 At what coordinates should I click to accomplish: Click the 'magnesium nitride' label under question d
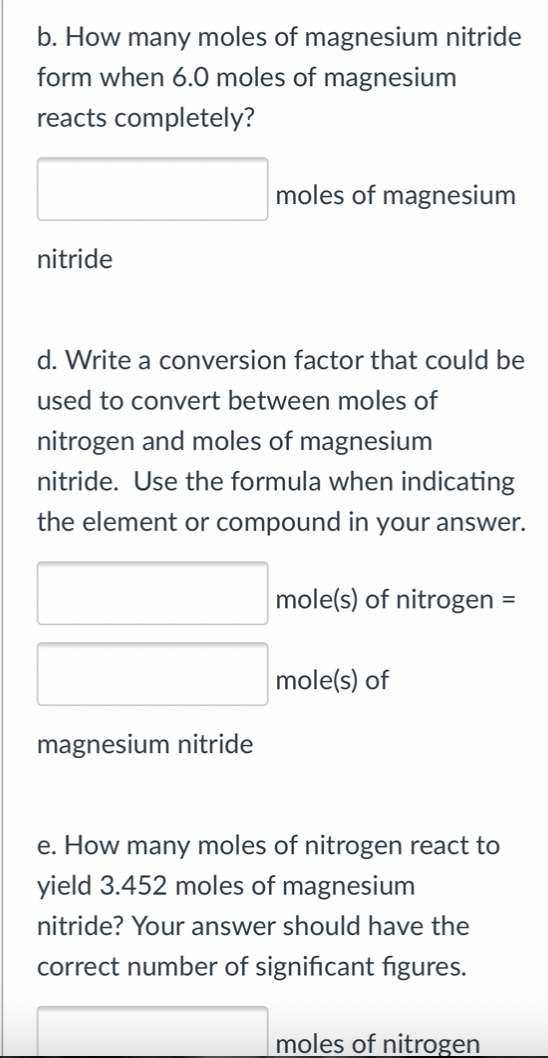coord(145,745)
